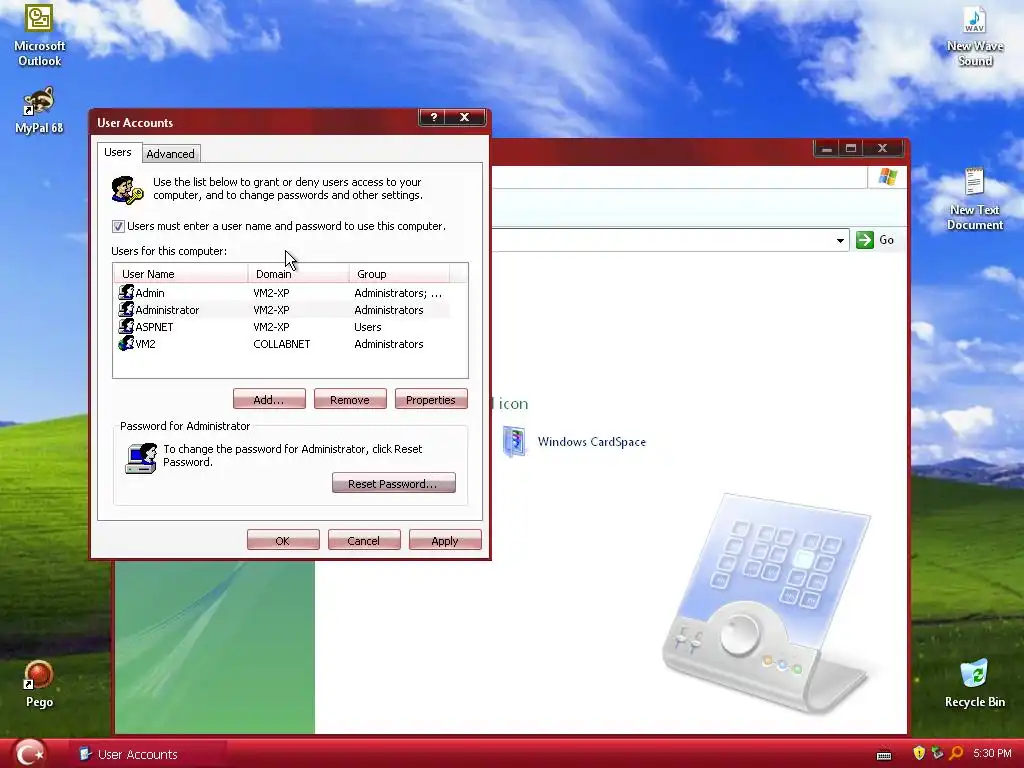Image resolution: width=1024 pixels, height=768 pixels.
Task: Click the Administrator user icon in list
Action: 126,310
